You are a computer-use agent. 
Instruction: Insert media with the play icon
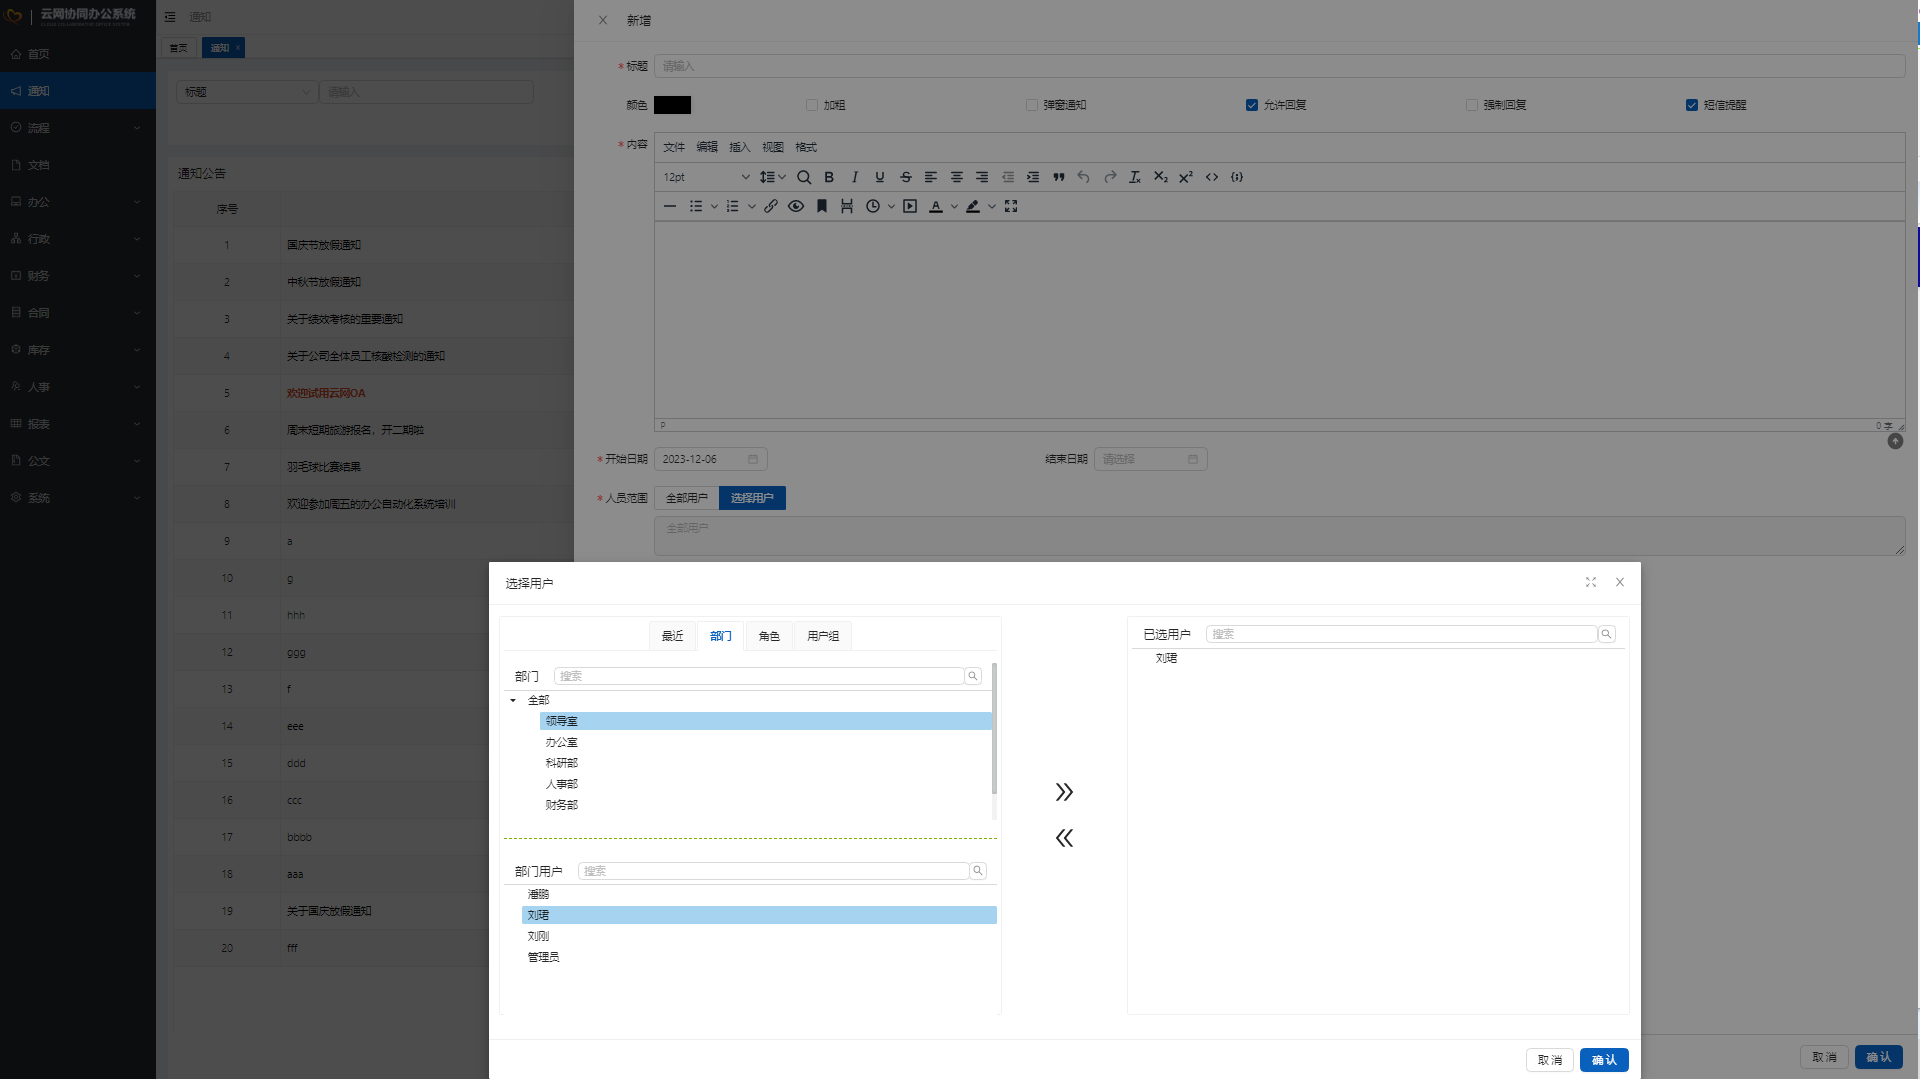[x=910, y=206]
